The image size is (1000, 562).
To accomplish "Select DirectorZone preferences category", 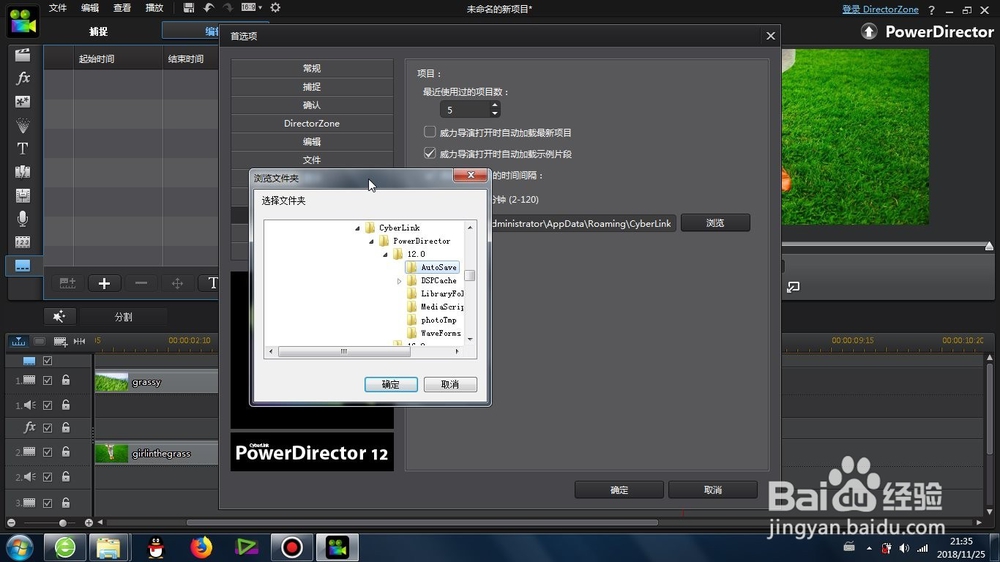I will pos(312,123).
